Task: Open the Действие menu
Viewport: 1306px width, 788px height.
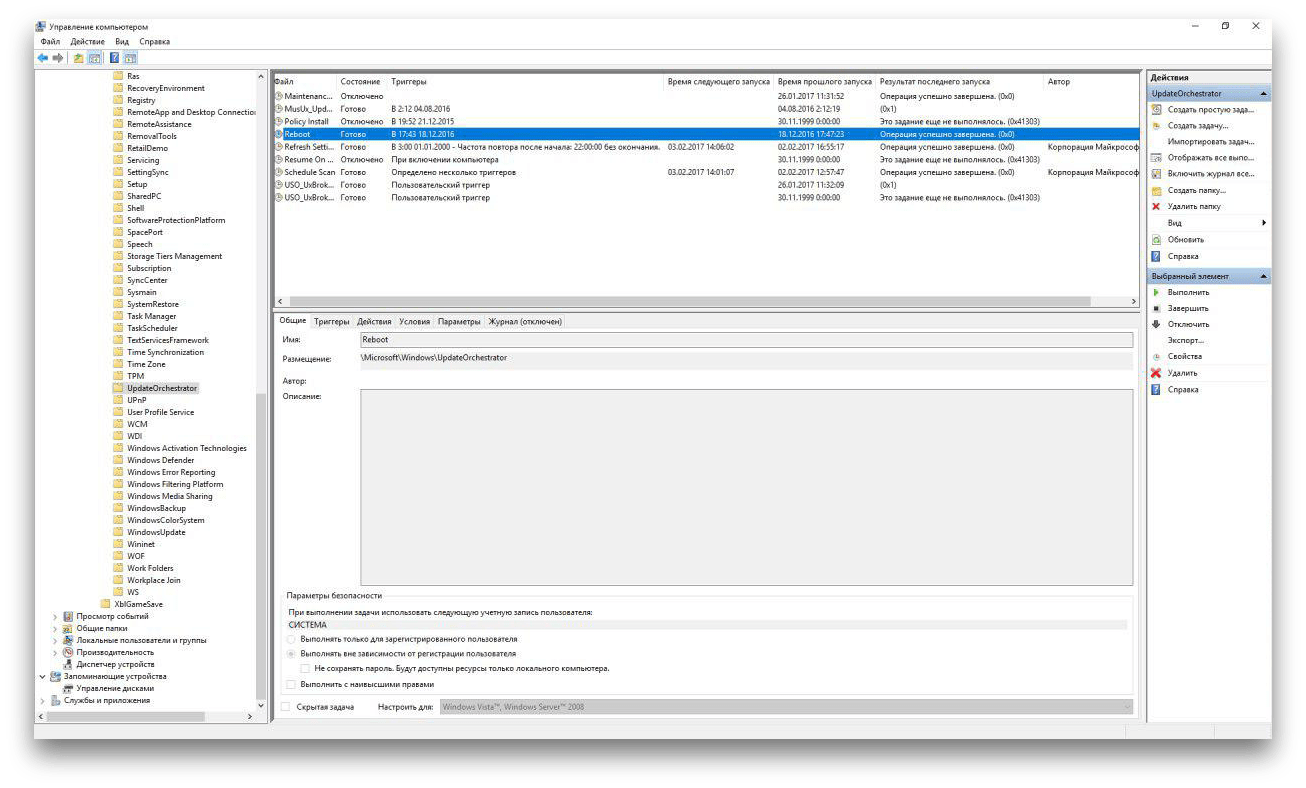Action: click(x=87, y=42)
